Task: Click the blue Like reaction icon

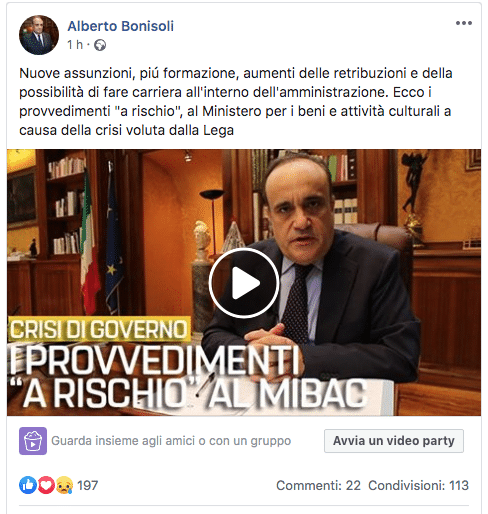Action: click(x=28, y=485)
